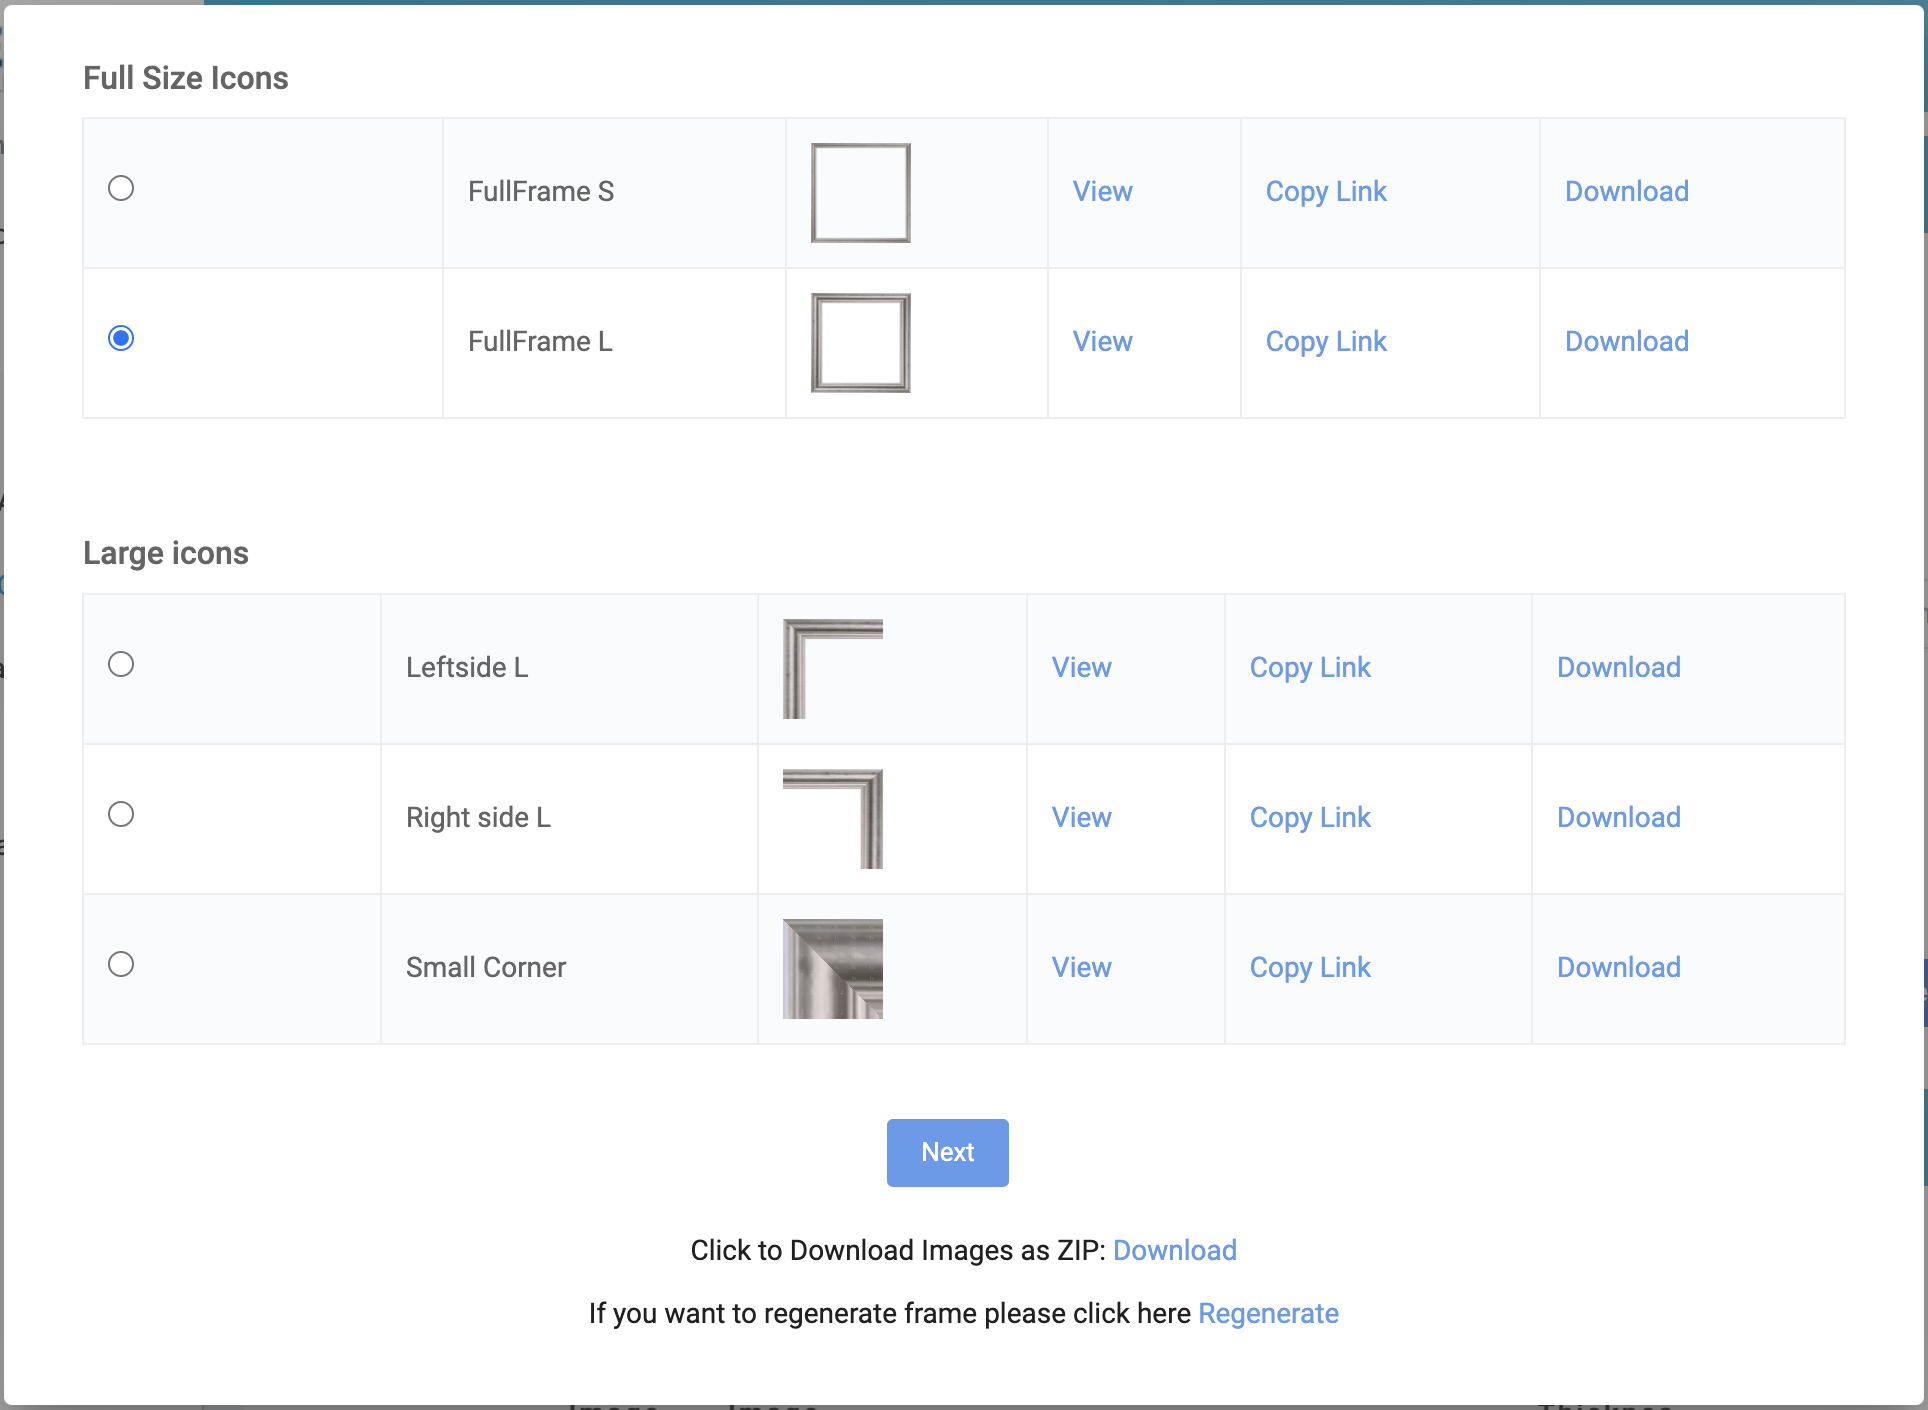Download the Right side L icon

pos(1619,817)
